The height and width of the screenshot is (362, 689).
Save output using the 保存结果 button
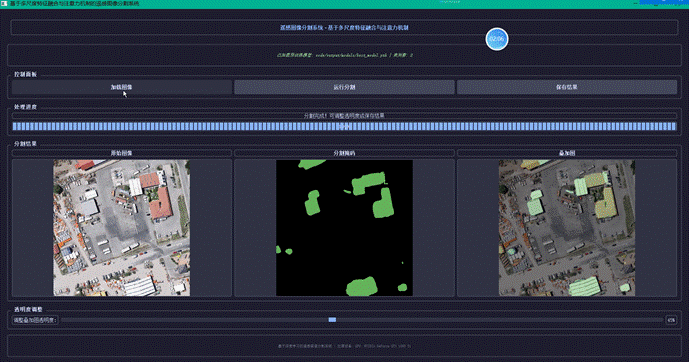tap(567, 87)
